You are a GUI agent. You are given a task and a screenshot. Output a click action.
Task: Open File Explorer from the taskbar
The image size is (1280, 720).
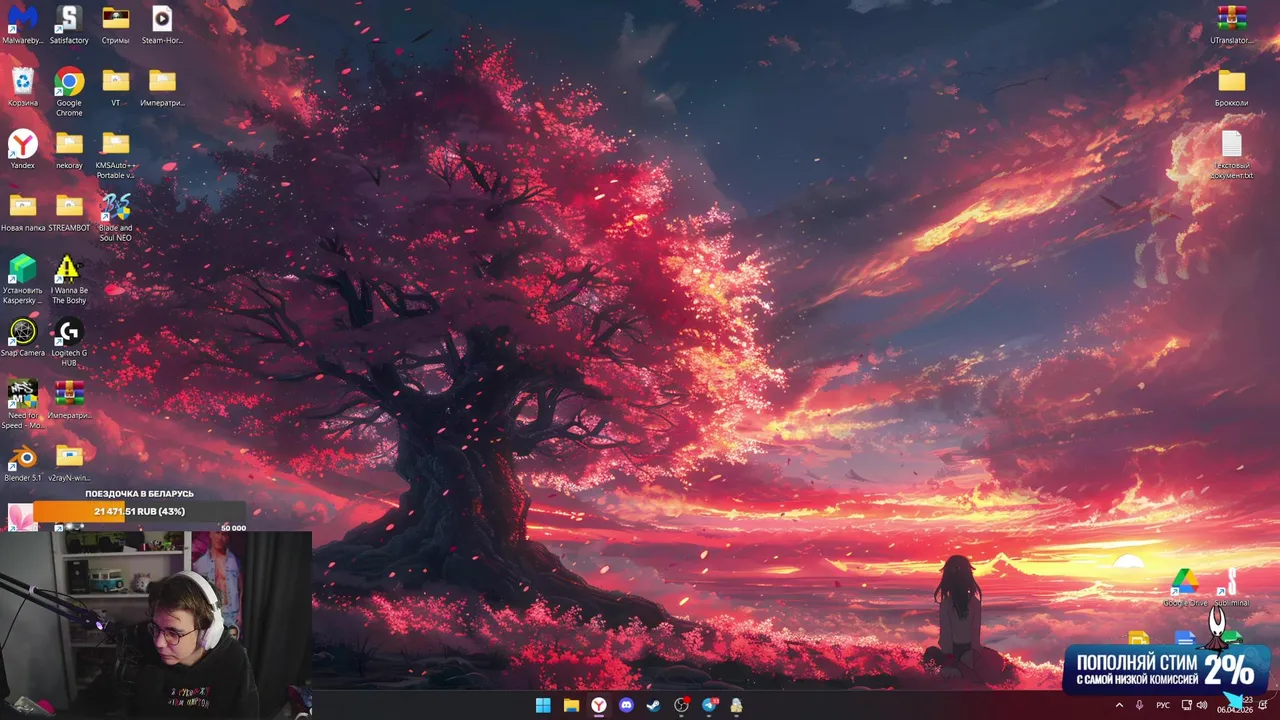tap(571, 705)
